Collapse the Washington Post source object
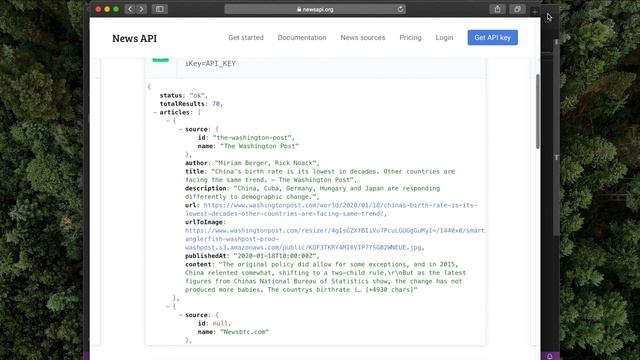The height and width of the screenshot is (360, 640). [180, 129]
